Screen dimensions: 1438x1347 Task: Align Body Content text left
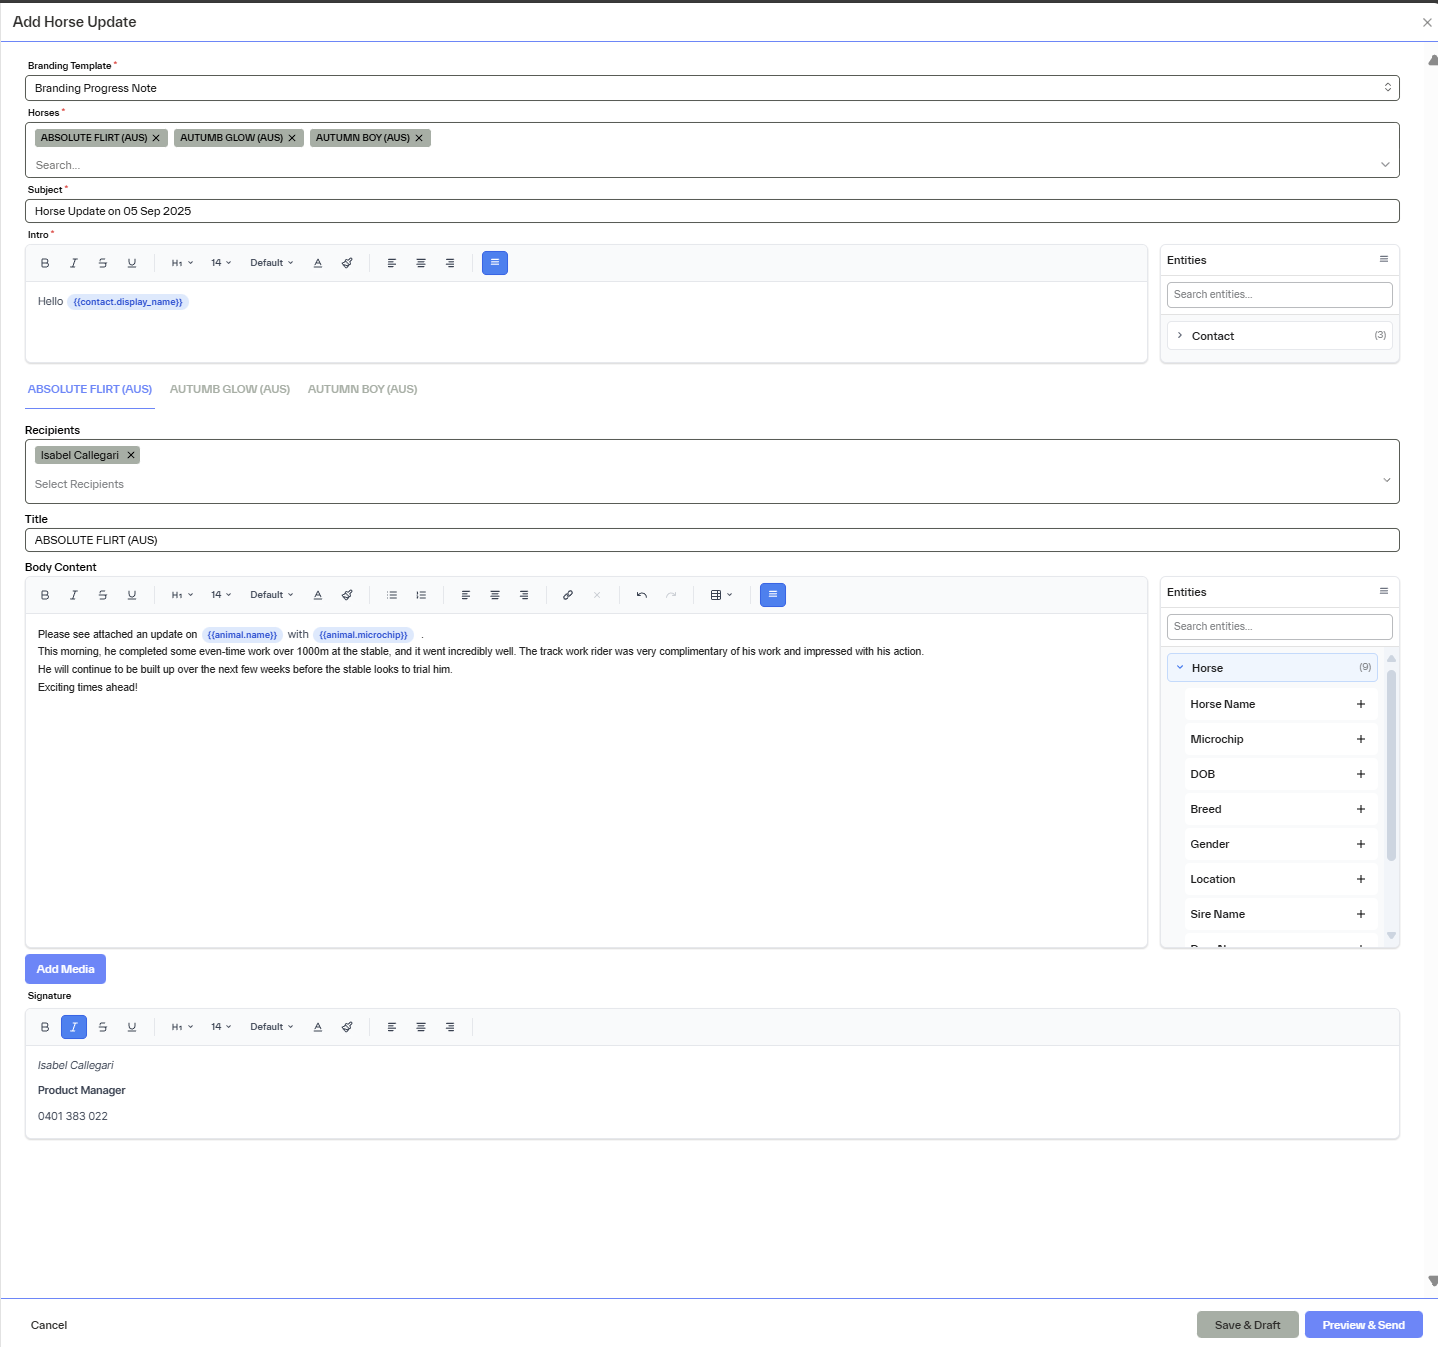pos(466,595)
